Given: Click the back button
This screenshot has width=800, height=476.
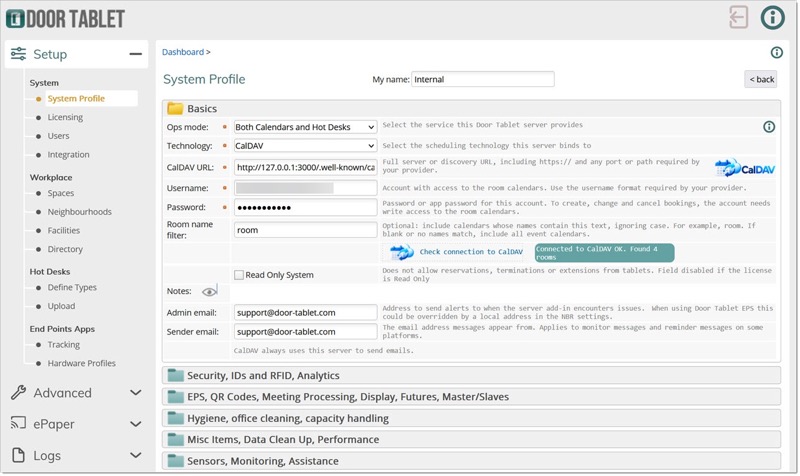Looking at the screenshot, I should (761, 79).
